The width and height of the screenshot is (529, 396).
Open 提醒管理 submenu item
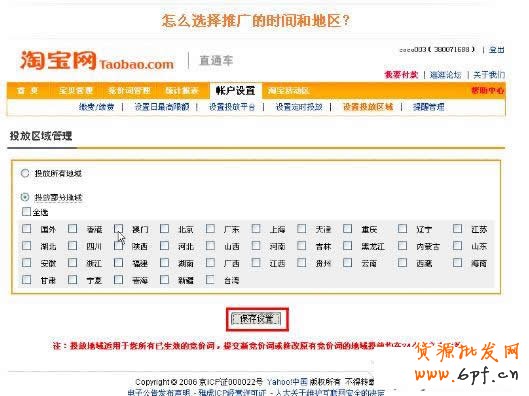429,107
